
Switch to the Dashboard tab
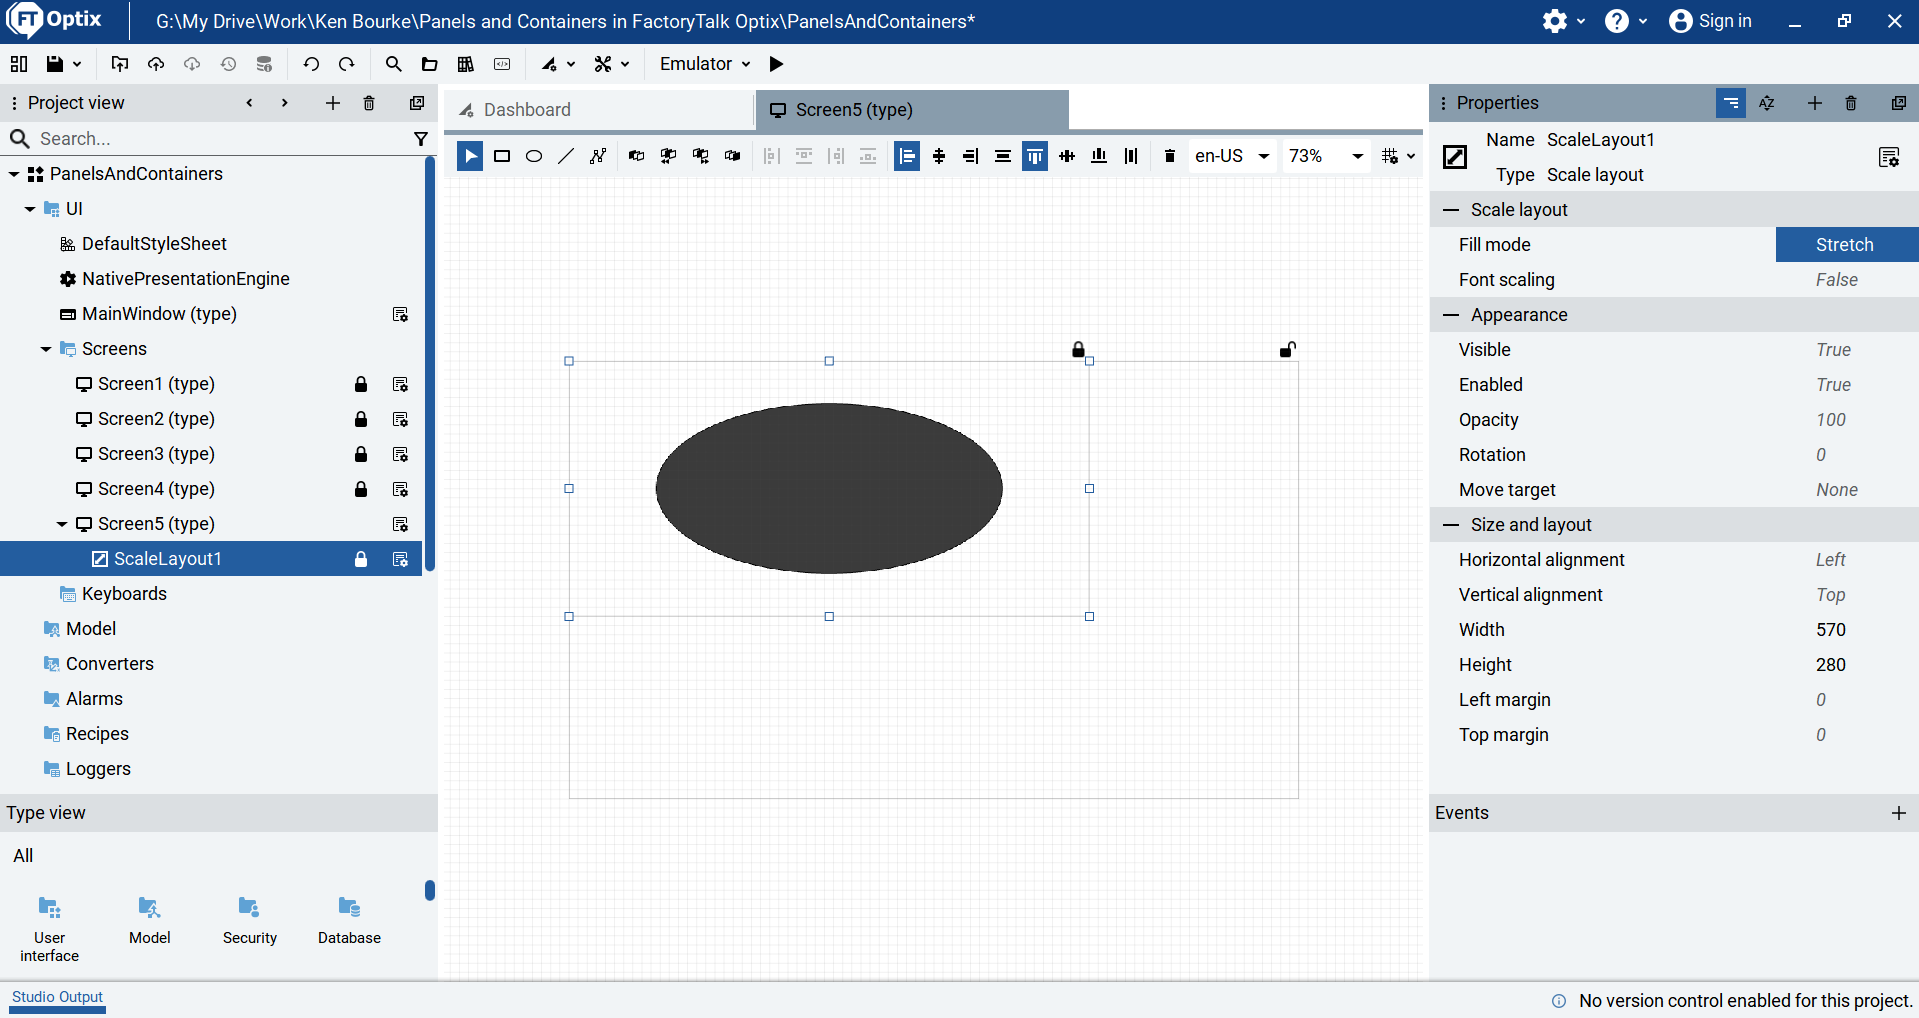(598, 110)
